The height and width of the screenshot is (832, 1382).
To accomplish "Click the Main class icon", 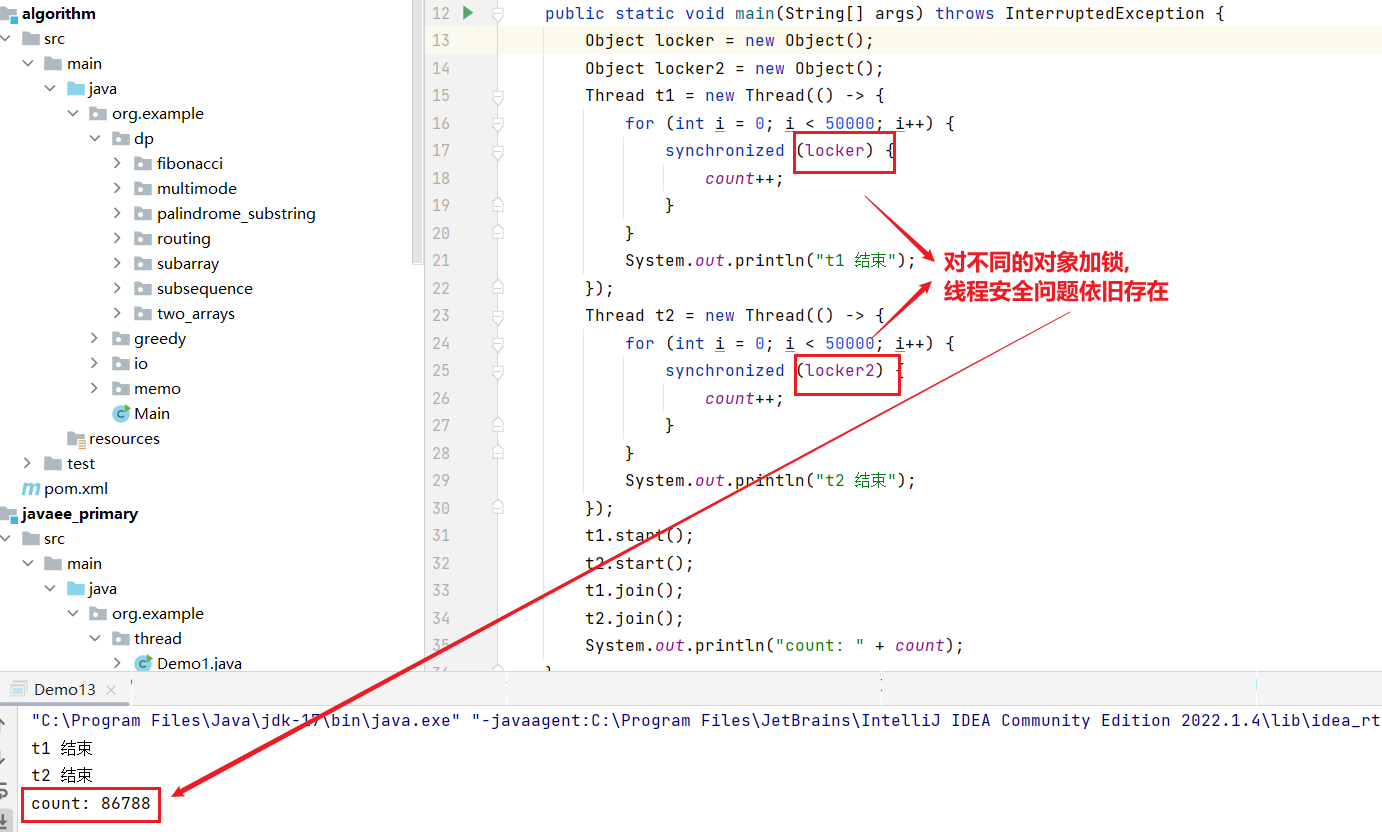I will 121,413.
